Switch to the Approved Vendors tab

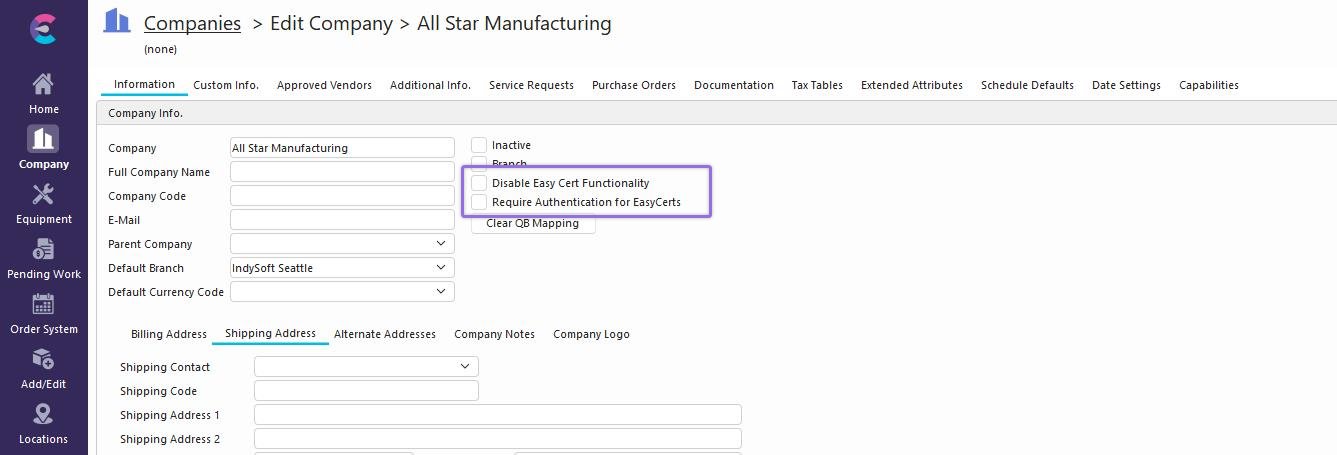click(x=324, y=86)
